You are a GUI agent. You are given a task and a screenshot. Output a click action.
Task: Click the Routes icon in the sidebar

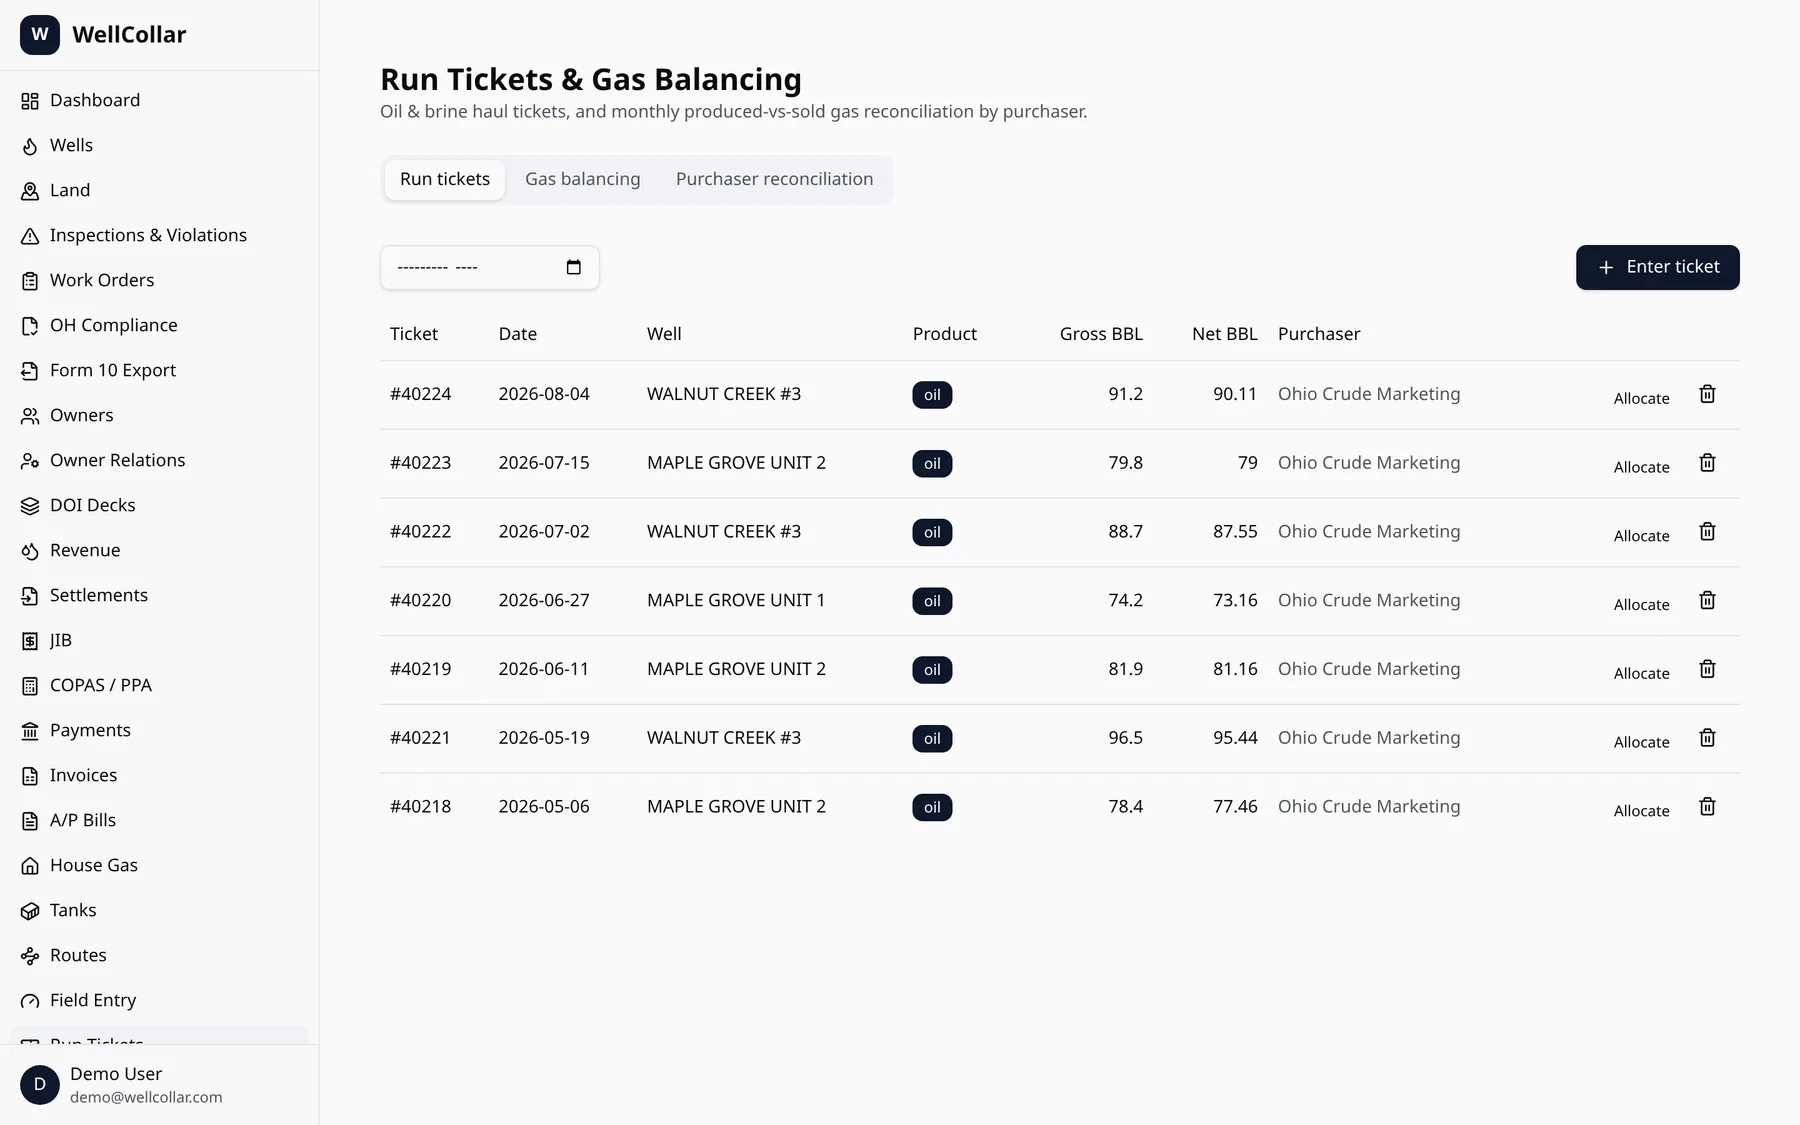coord(30,956)
